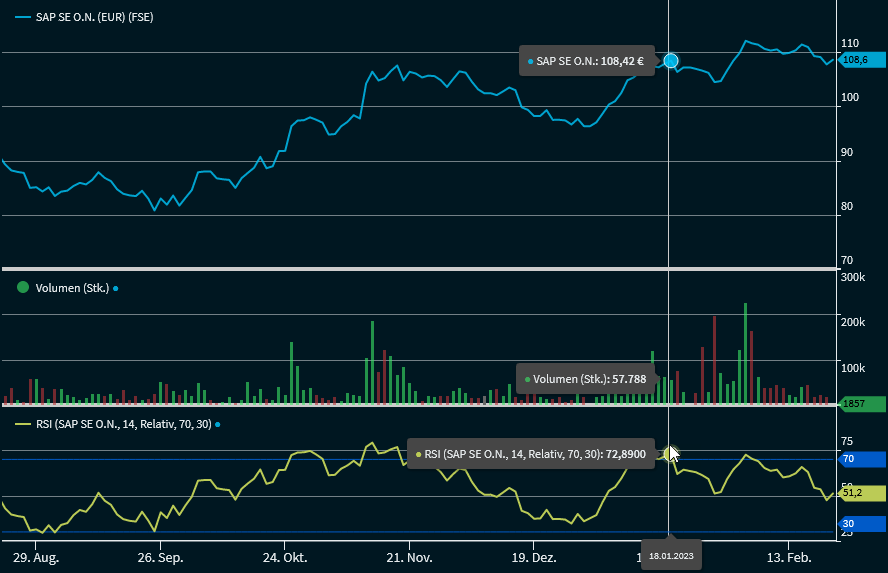Viewport: 888px width, 573px height.
Task: Select the 18.01.2023 date marker
Action: [670, 556]
